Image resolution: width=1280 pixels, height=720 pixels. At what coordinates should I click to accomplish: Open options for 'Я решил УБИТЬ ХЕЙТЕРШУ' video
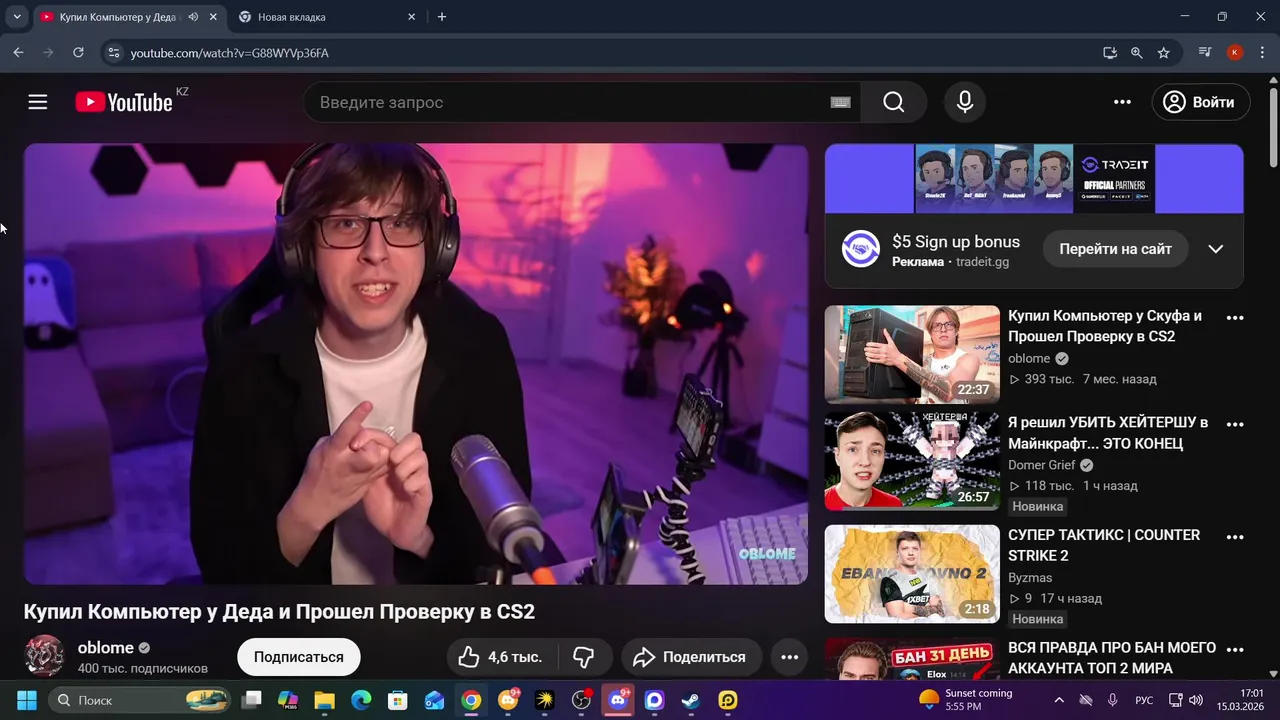point(1235,424)
